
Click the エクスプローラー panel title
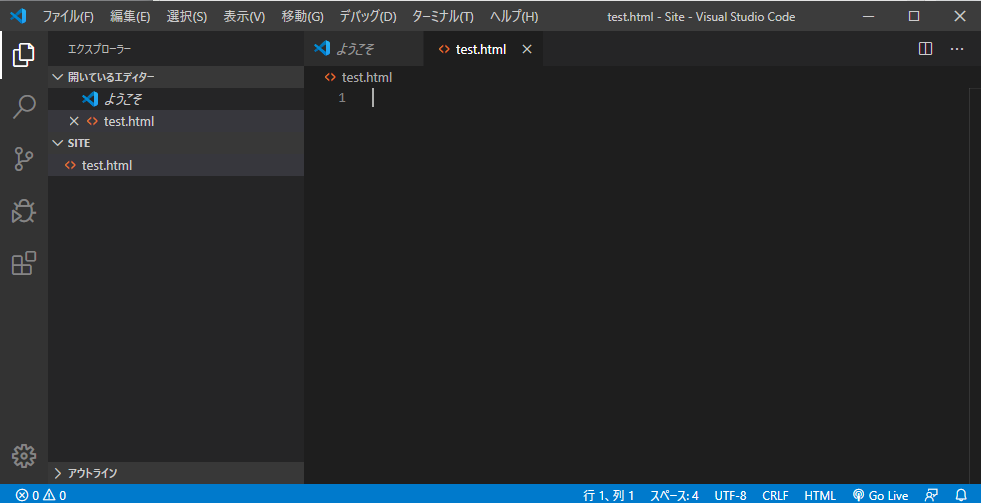pos(99,49)
